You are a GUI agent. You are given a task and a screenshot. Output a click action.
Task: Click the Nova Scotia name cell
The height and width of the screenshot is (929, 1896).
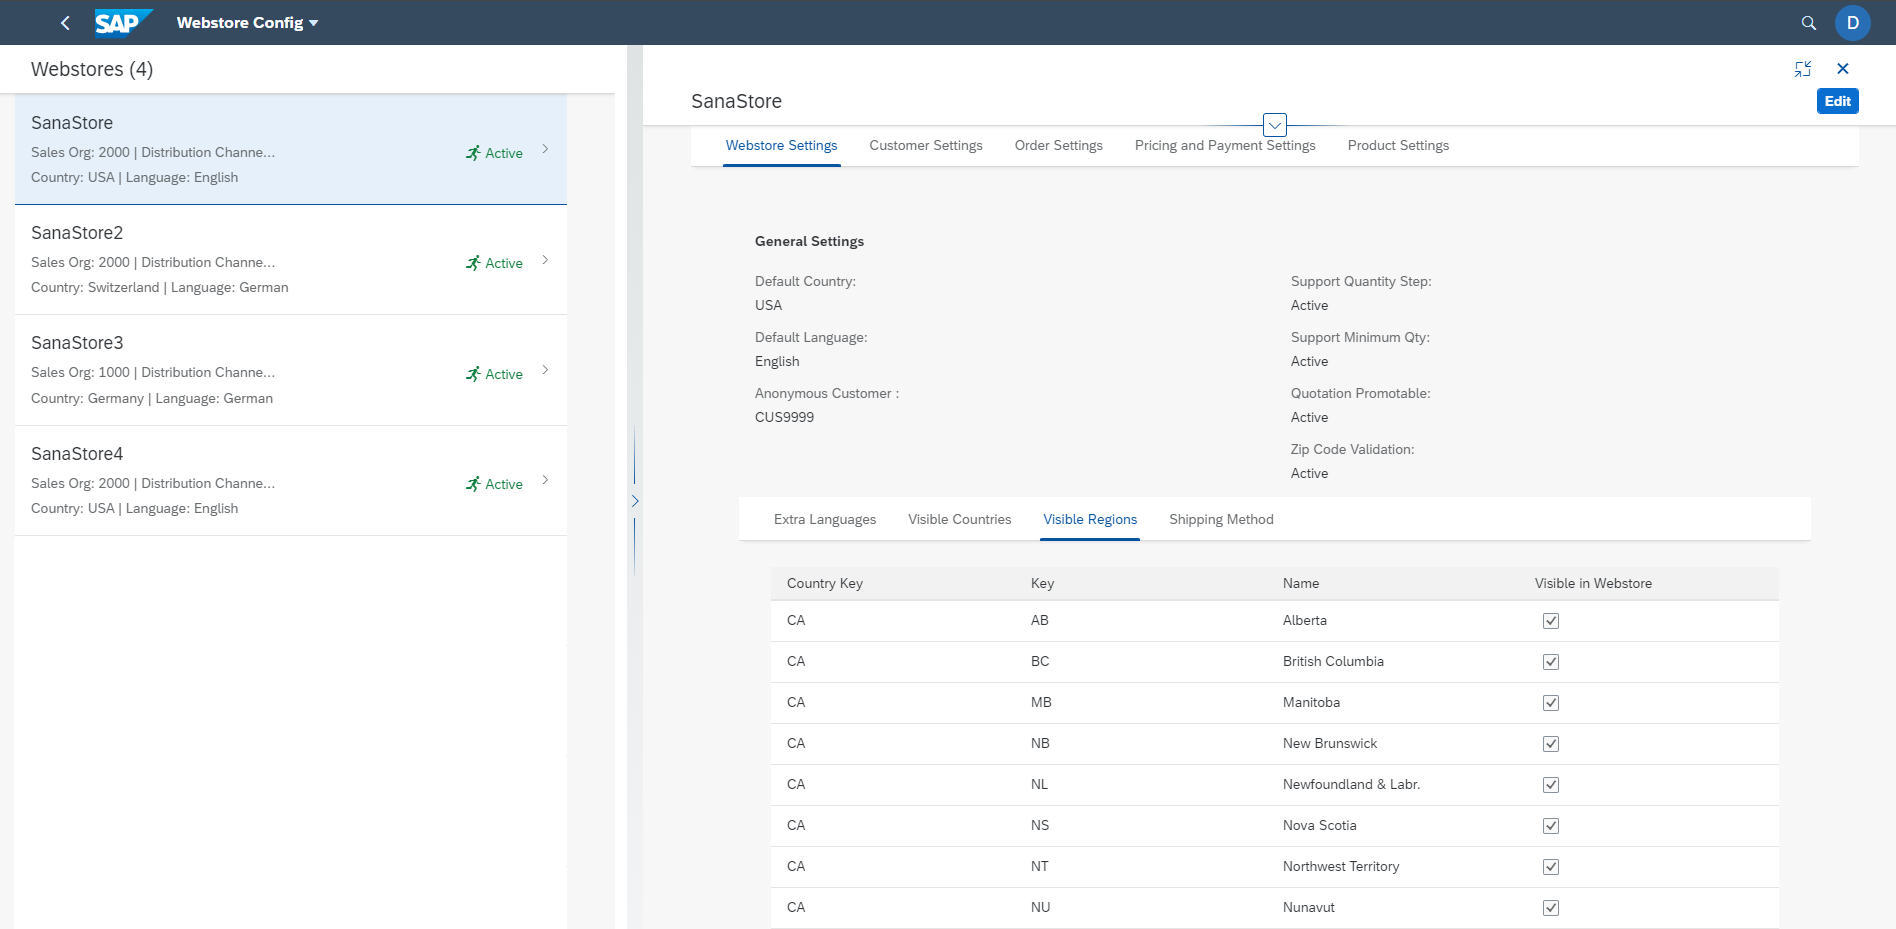[1320, 826]
